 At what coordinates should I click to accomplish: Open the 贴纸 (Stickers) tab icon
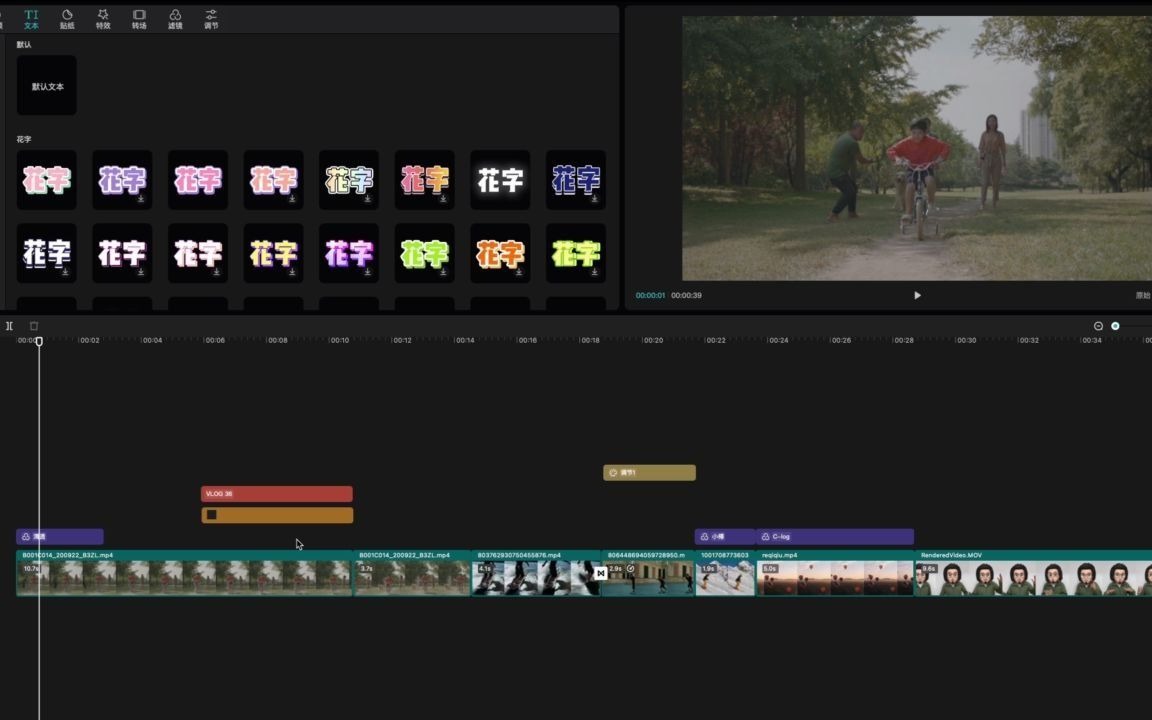click(x=67, y=19)
